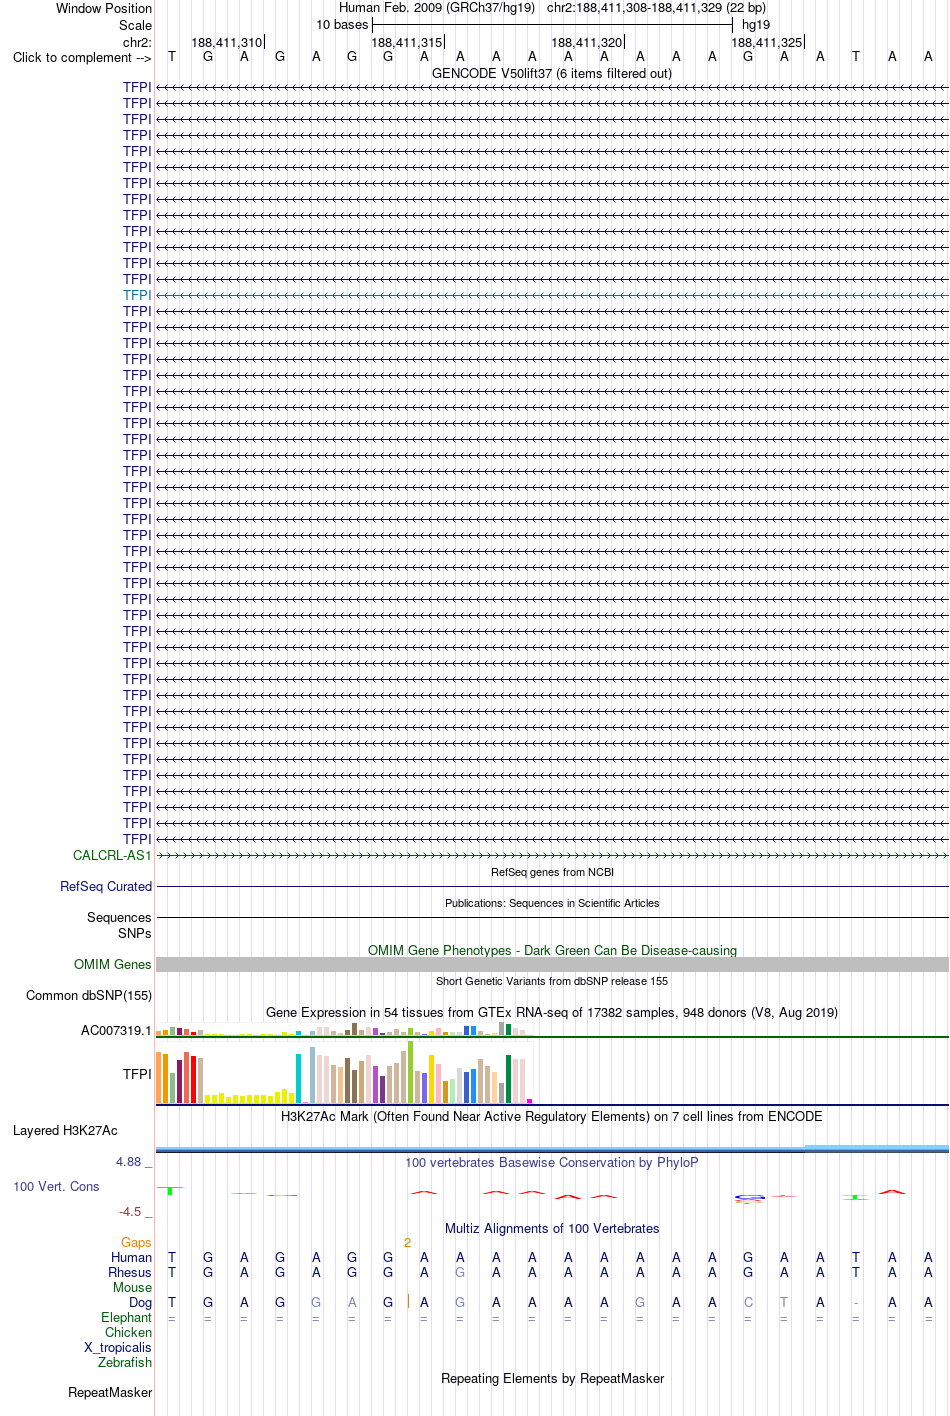This screenshot has height=1416, width=950.
Task: Click the RepeatMasker track label
Action: tap(110, 1392)
